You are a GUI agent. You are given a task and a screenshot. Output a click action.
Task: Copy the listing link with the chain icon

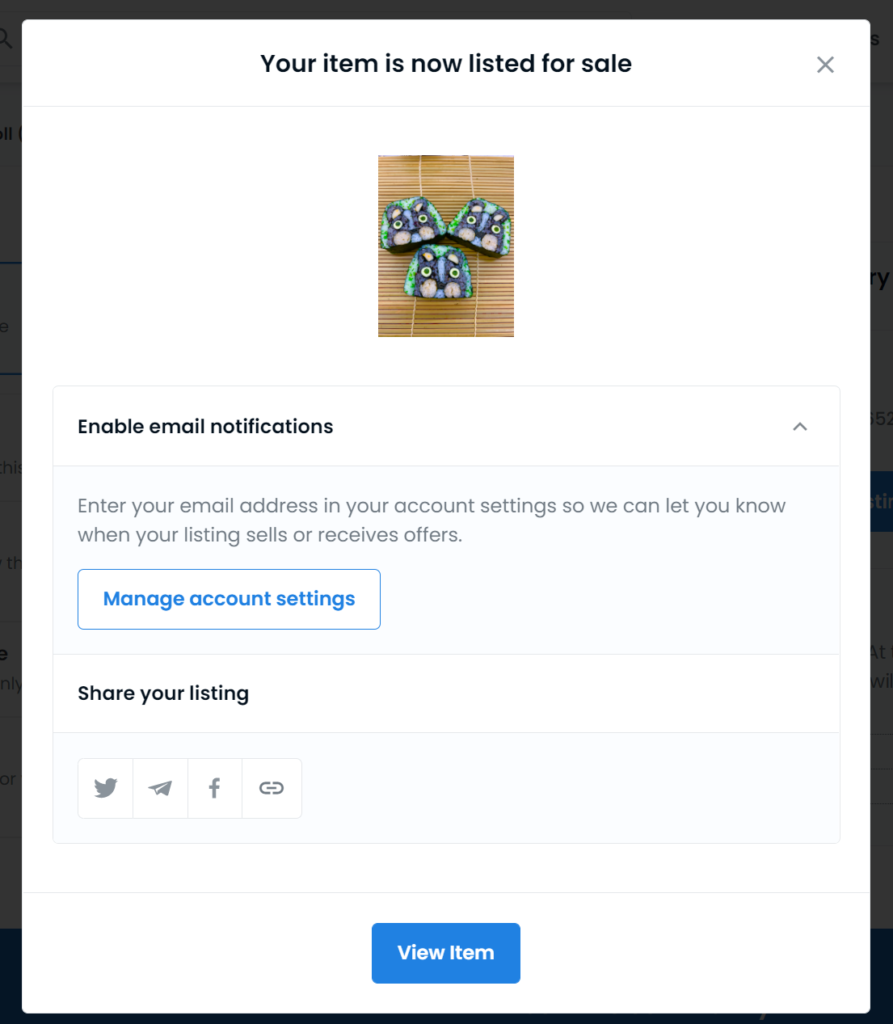pos(271,788)
